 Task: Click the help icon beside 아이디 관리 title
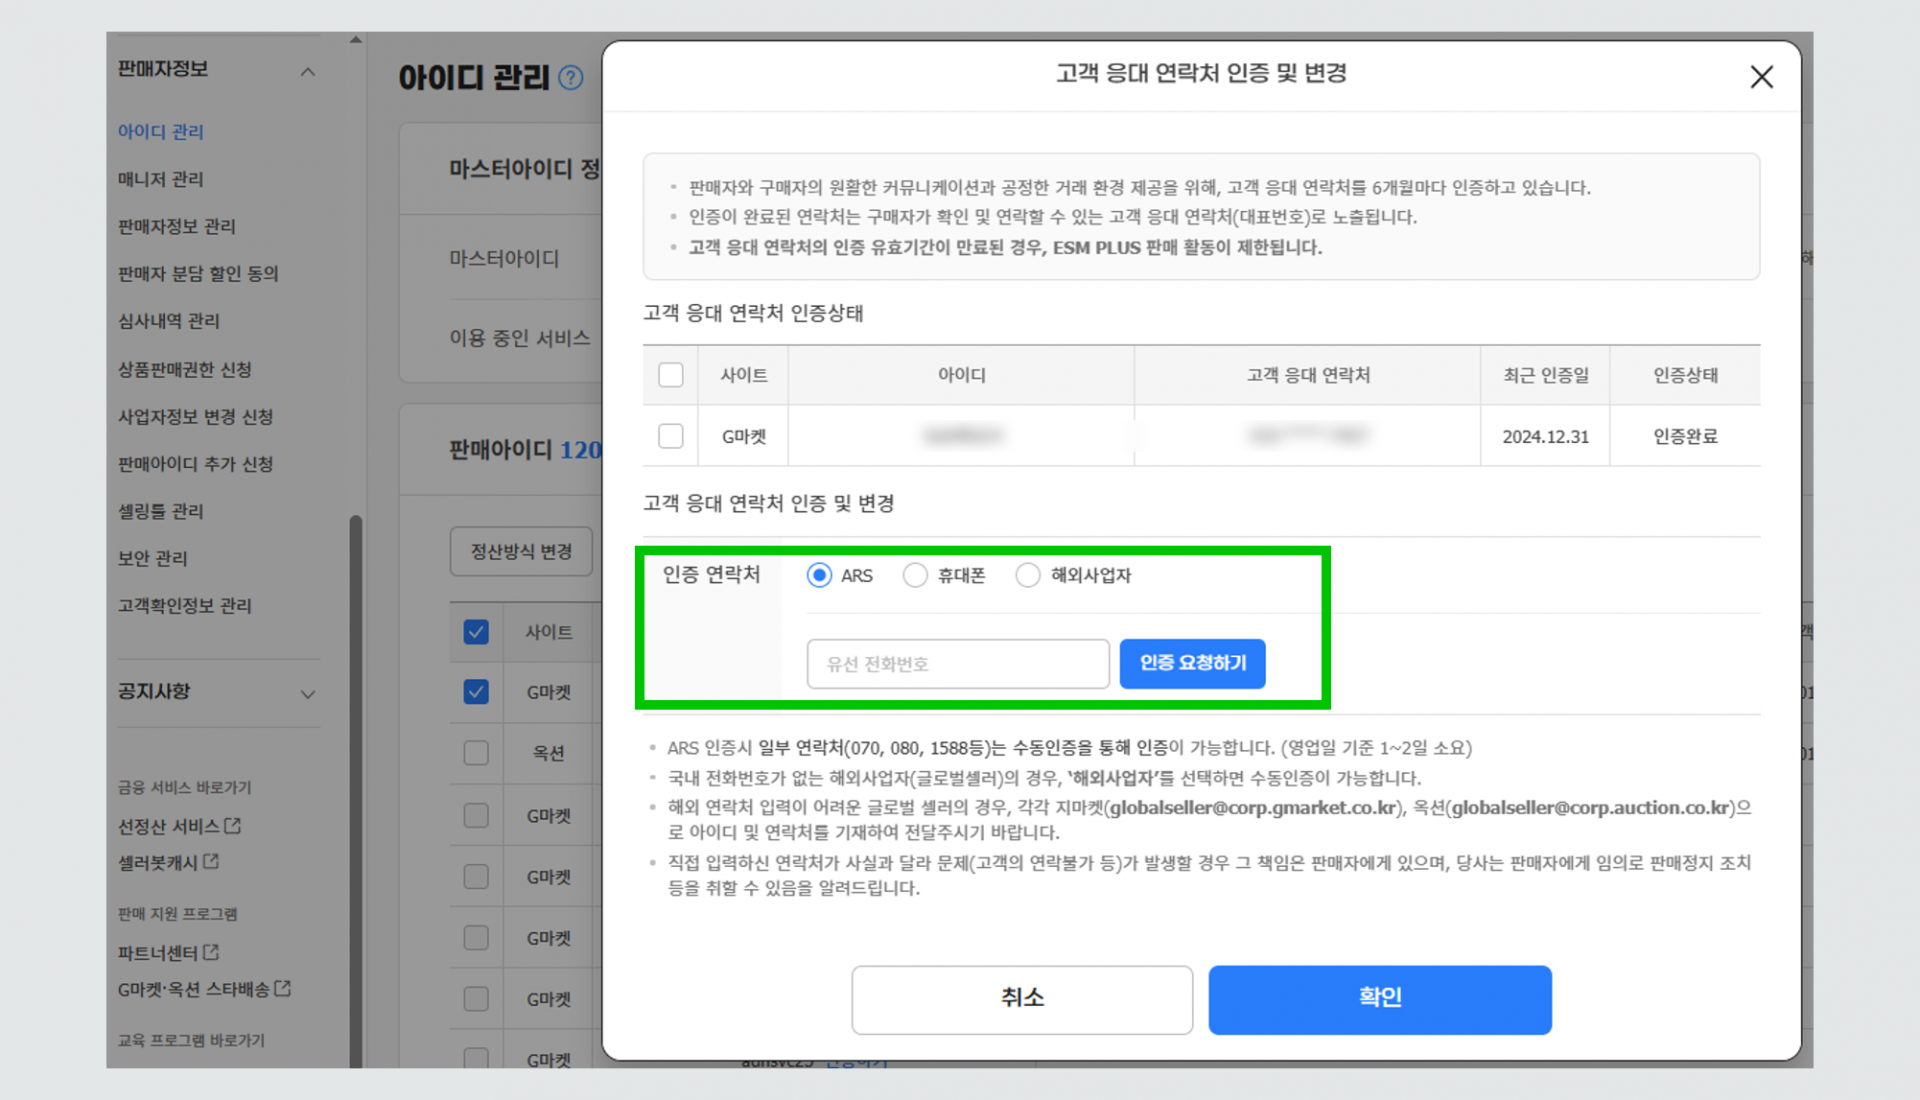(x=571, y=78)
